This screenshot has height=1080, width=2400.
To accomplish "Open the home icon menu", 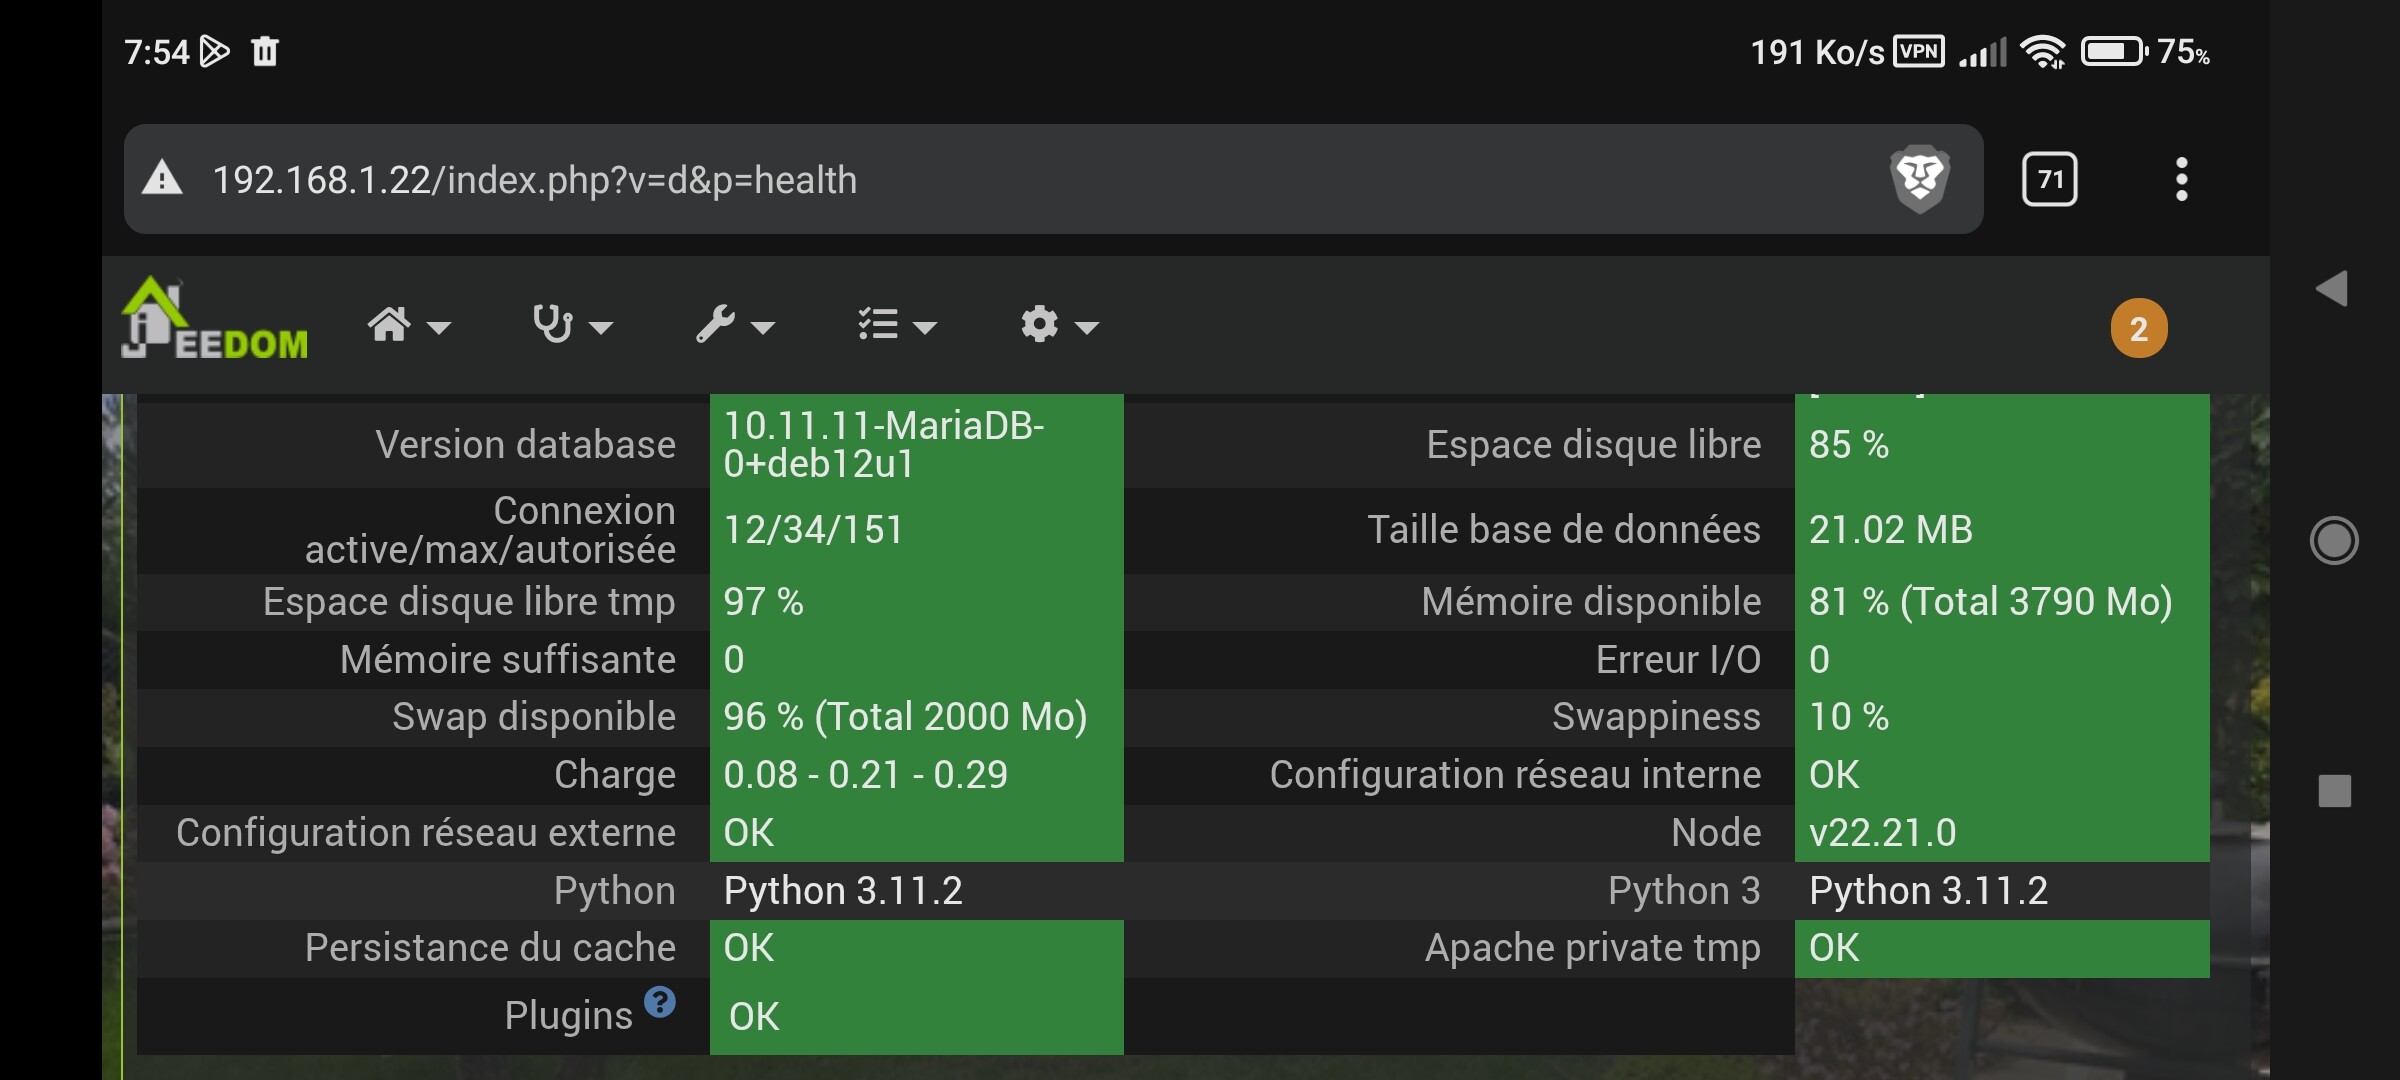I will pyautogui.click(x=408, y=325).
